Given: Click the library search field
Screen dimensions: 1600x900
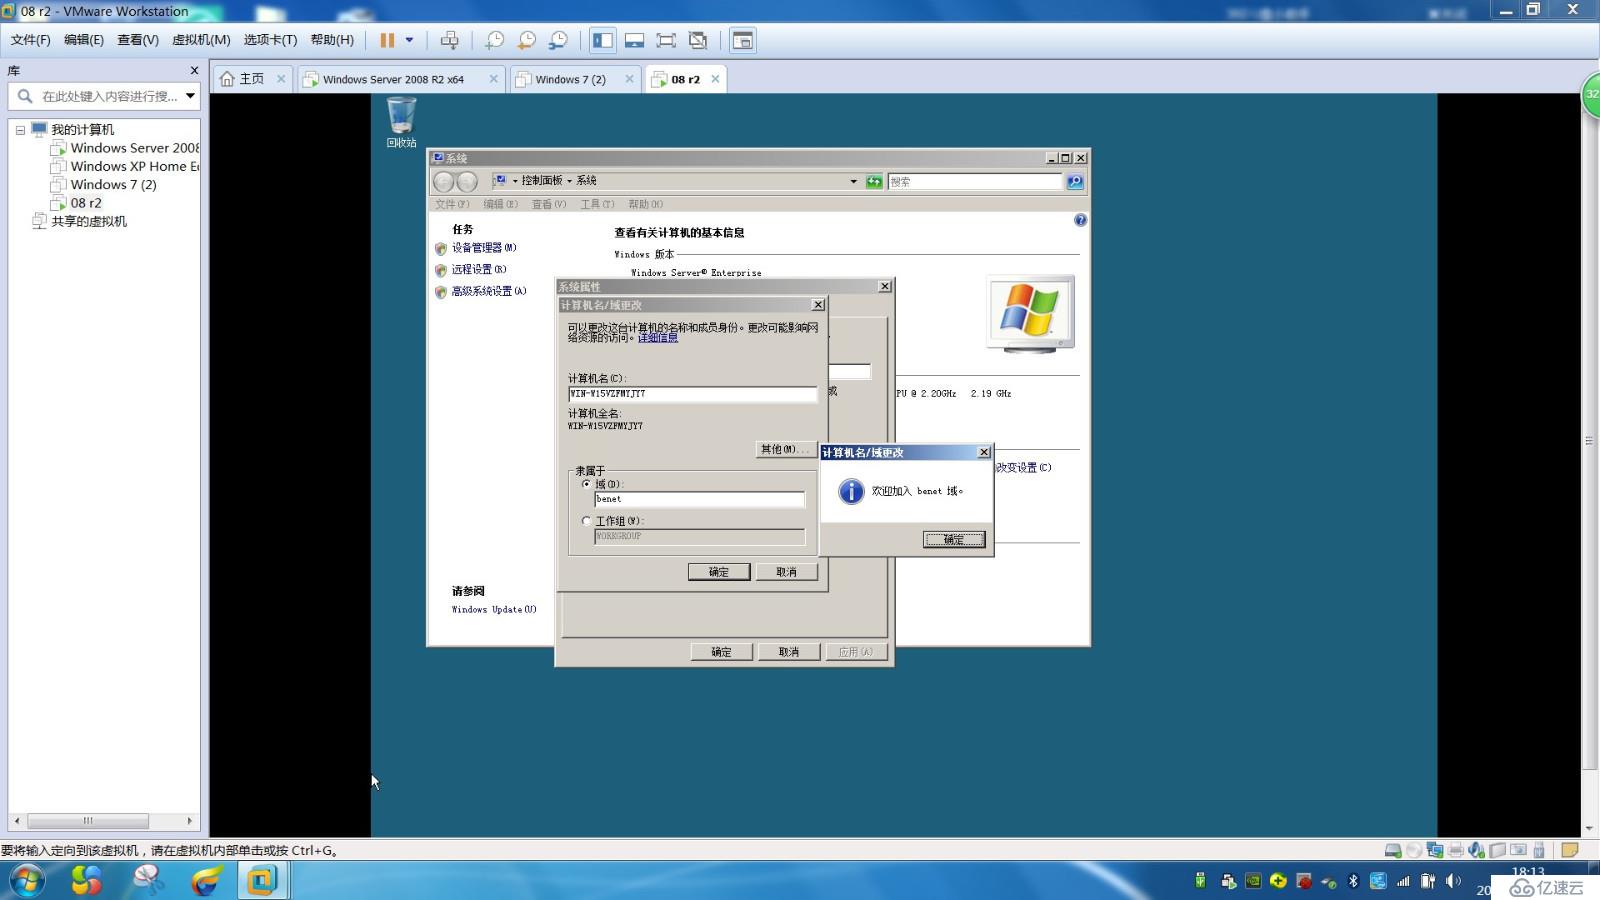Looking at the screenshot, I should click(x=108, y=96).
